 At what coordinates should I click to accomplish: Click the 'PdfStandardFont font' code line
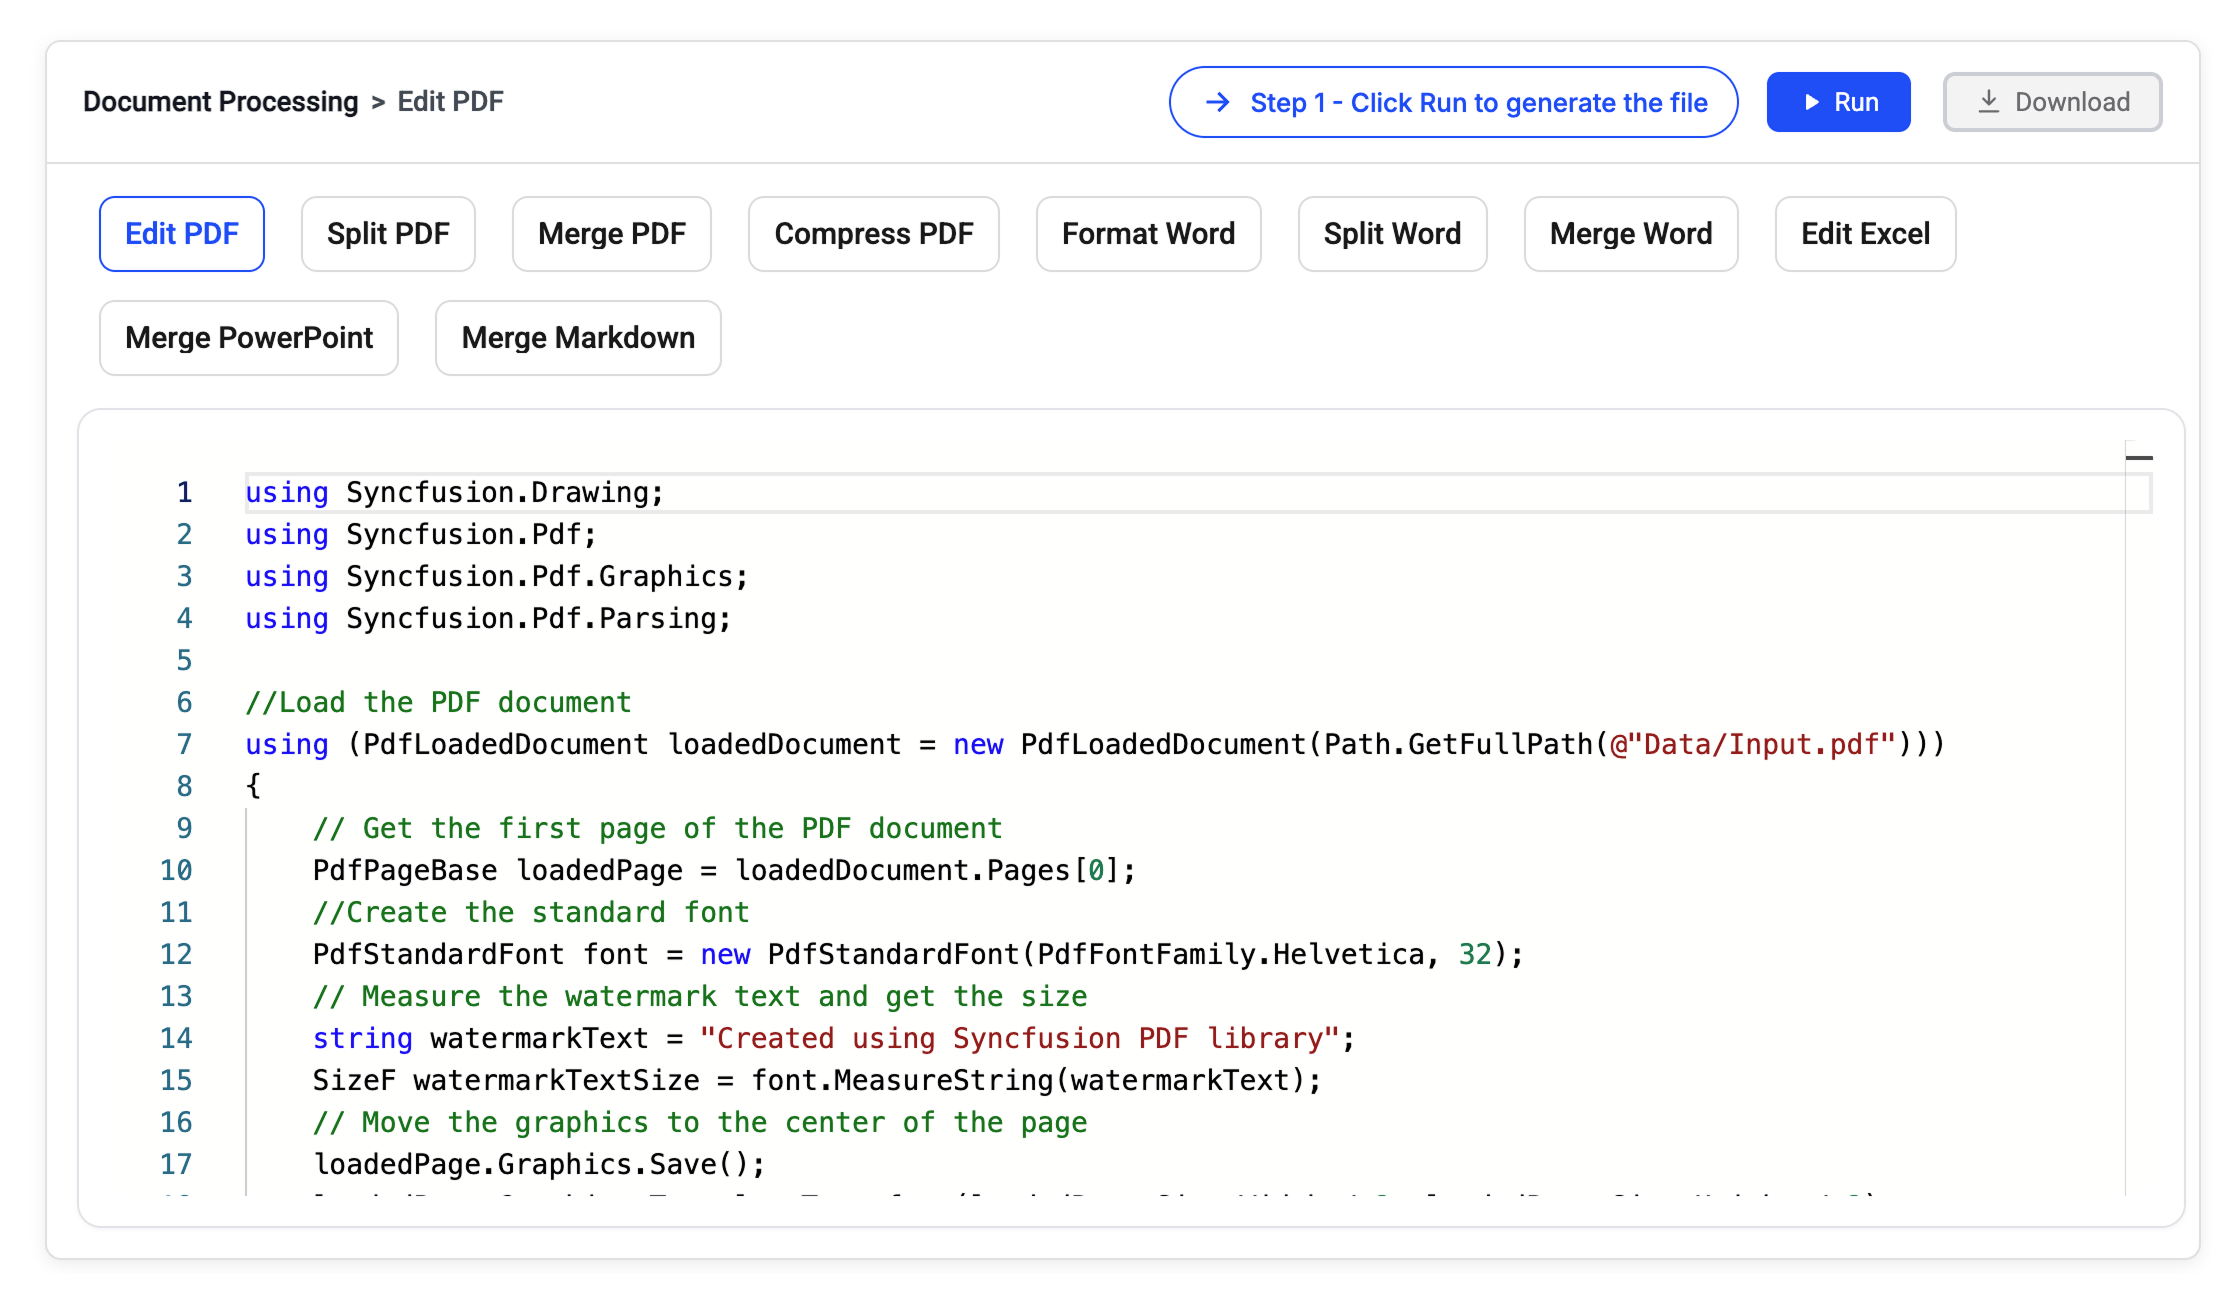pyautogui.click(x=918, y=954)
